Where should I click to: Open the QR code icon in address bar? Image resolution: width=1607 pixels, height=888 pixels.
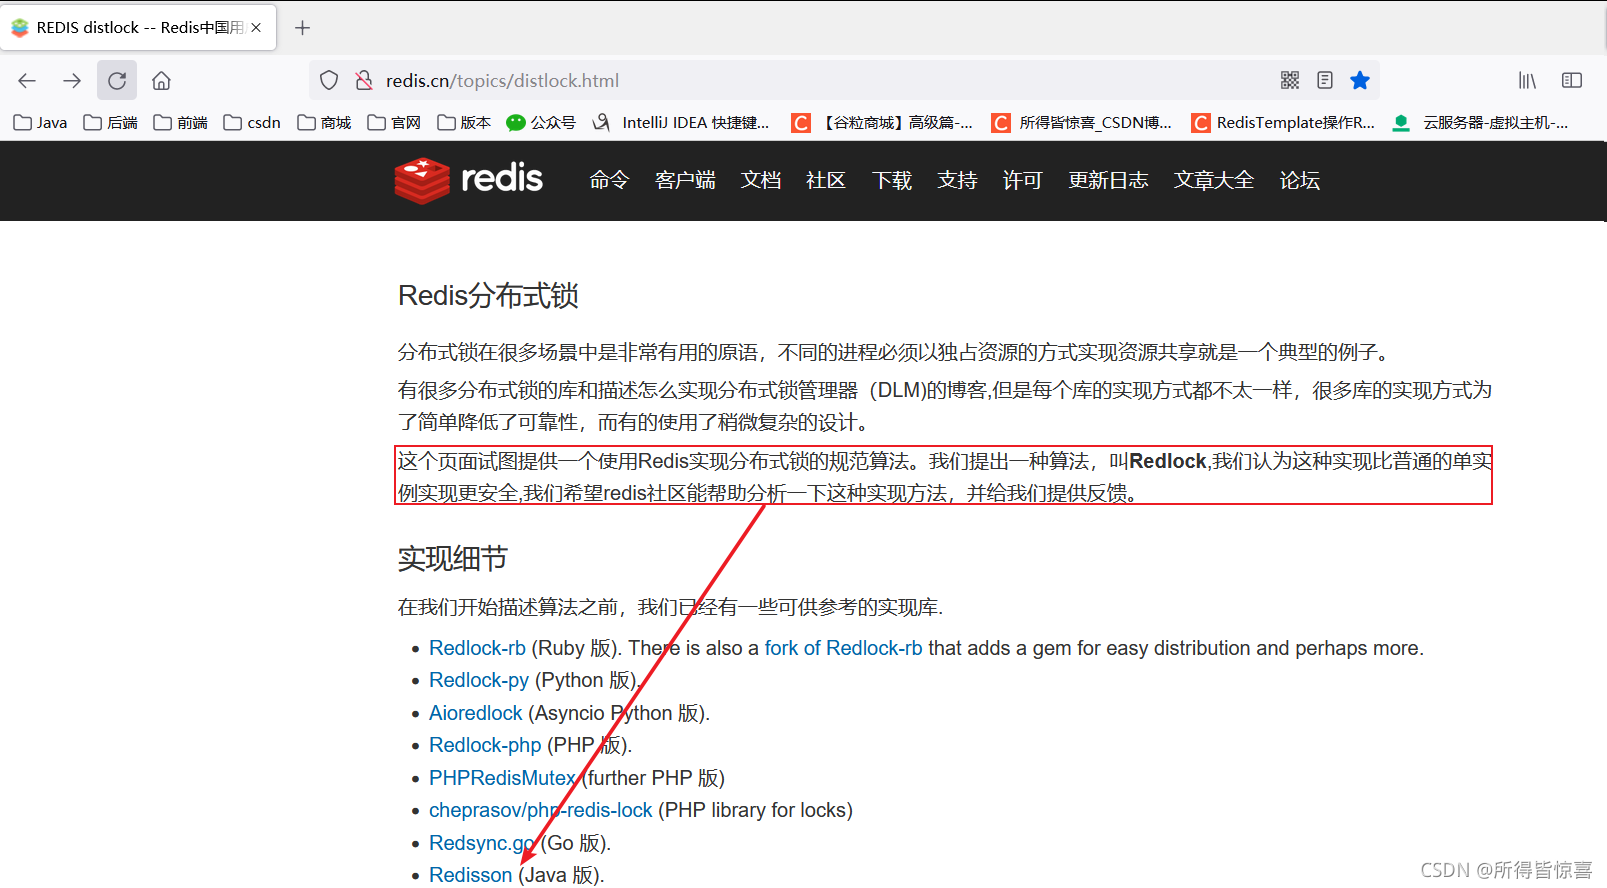(1290, 80)
